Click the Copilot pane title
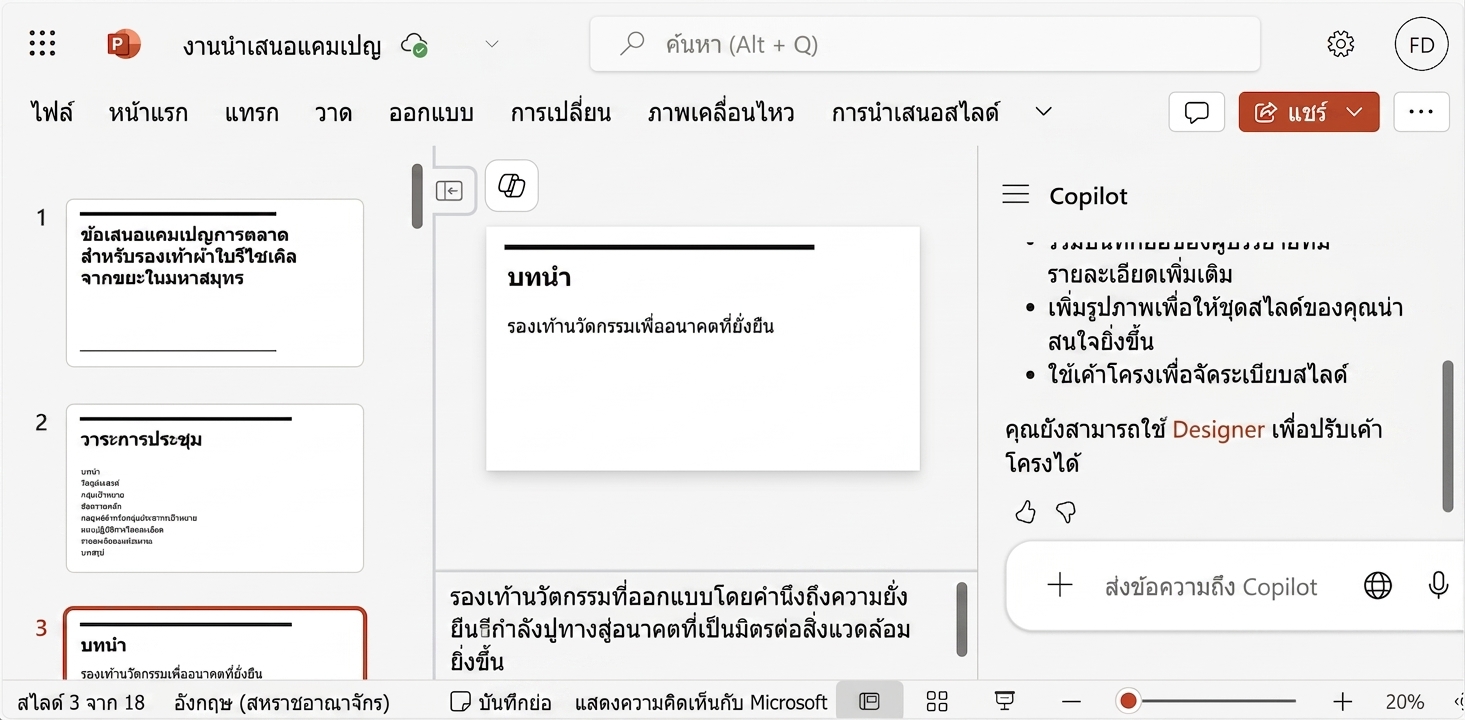This screenshot has width=1465, height=720. [1088, 196]
